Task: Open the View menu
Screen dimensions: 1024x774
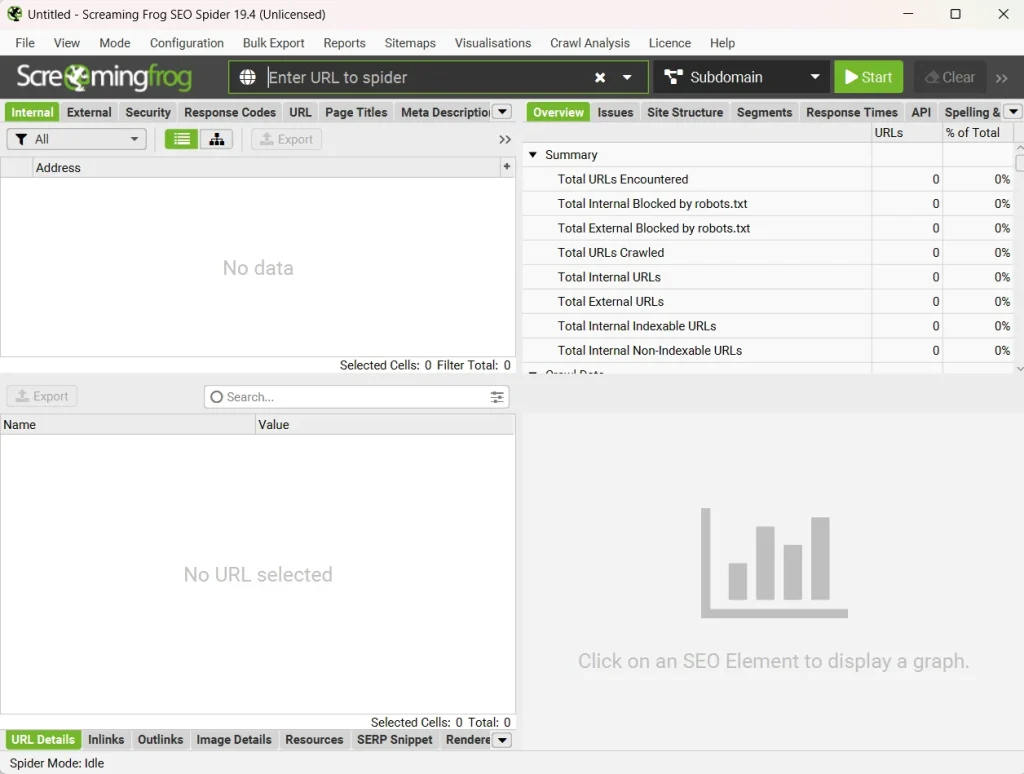Action: coord(67,42)
